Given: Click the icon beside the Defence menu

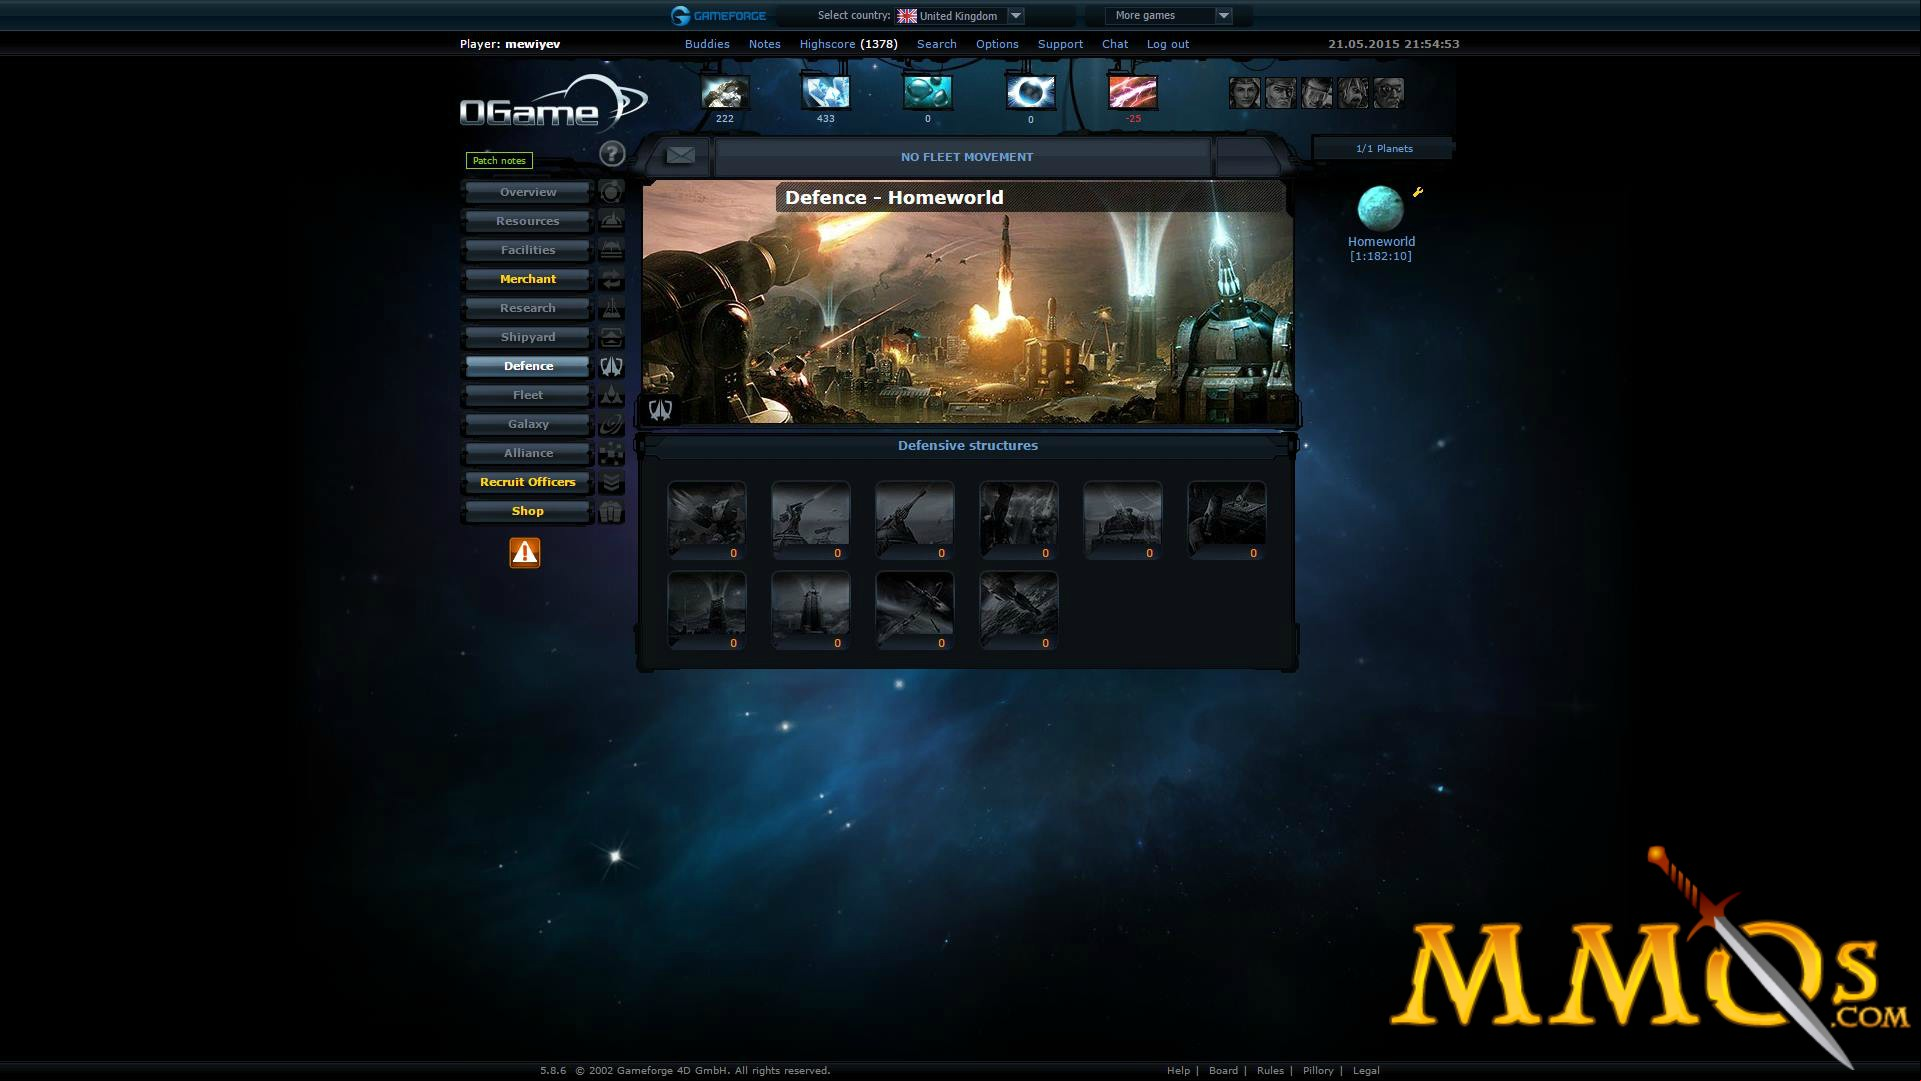Looking at the screenshot, I should coord(611,366).
